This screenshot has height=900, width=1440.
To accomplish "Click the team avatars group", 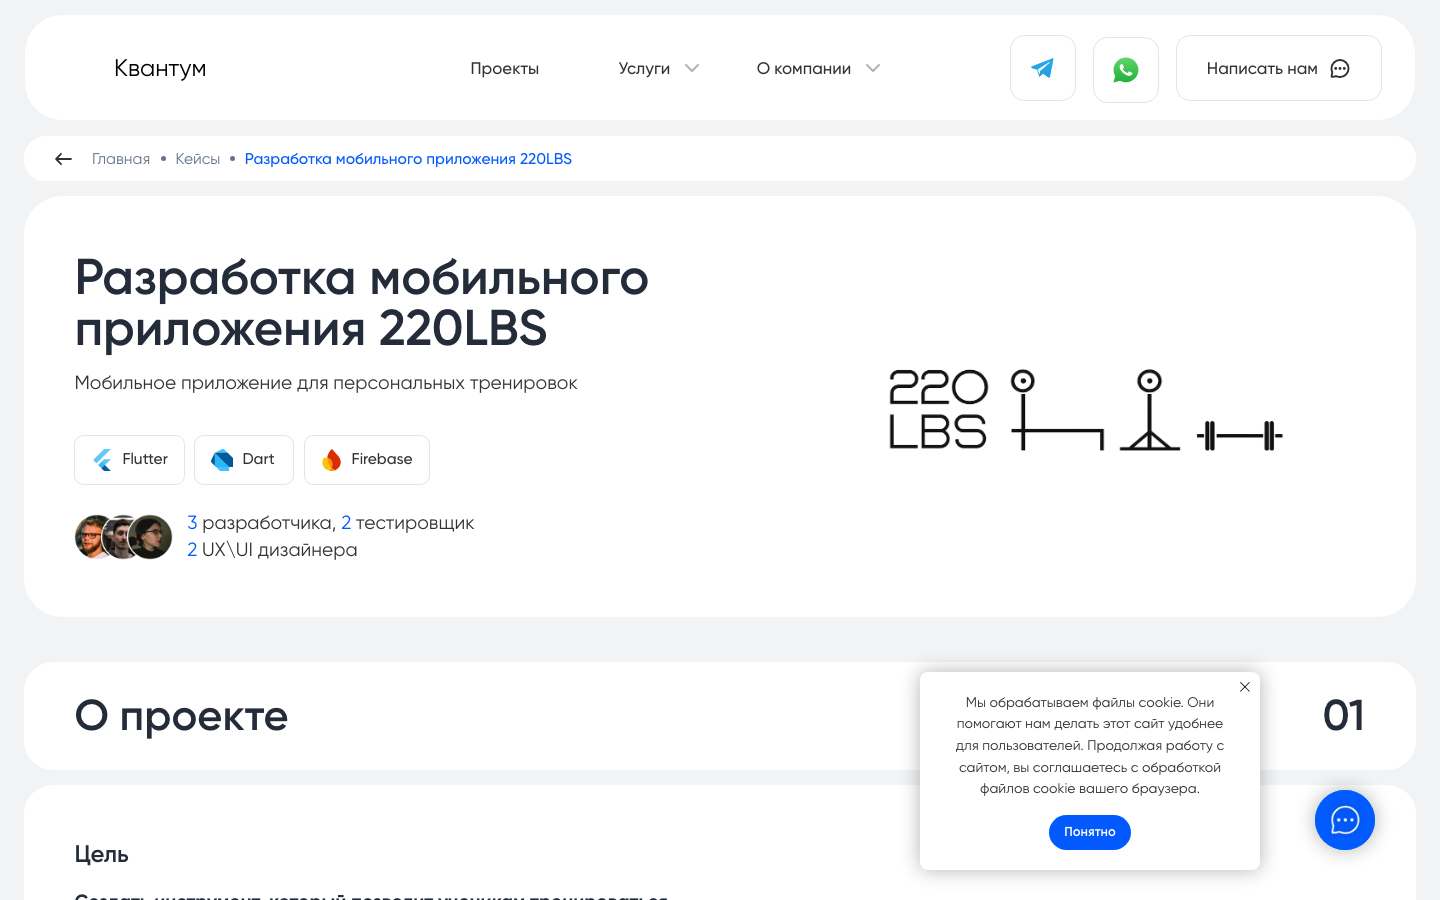I will pos(123,537).
